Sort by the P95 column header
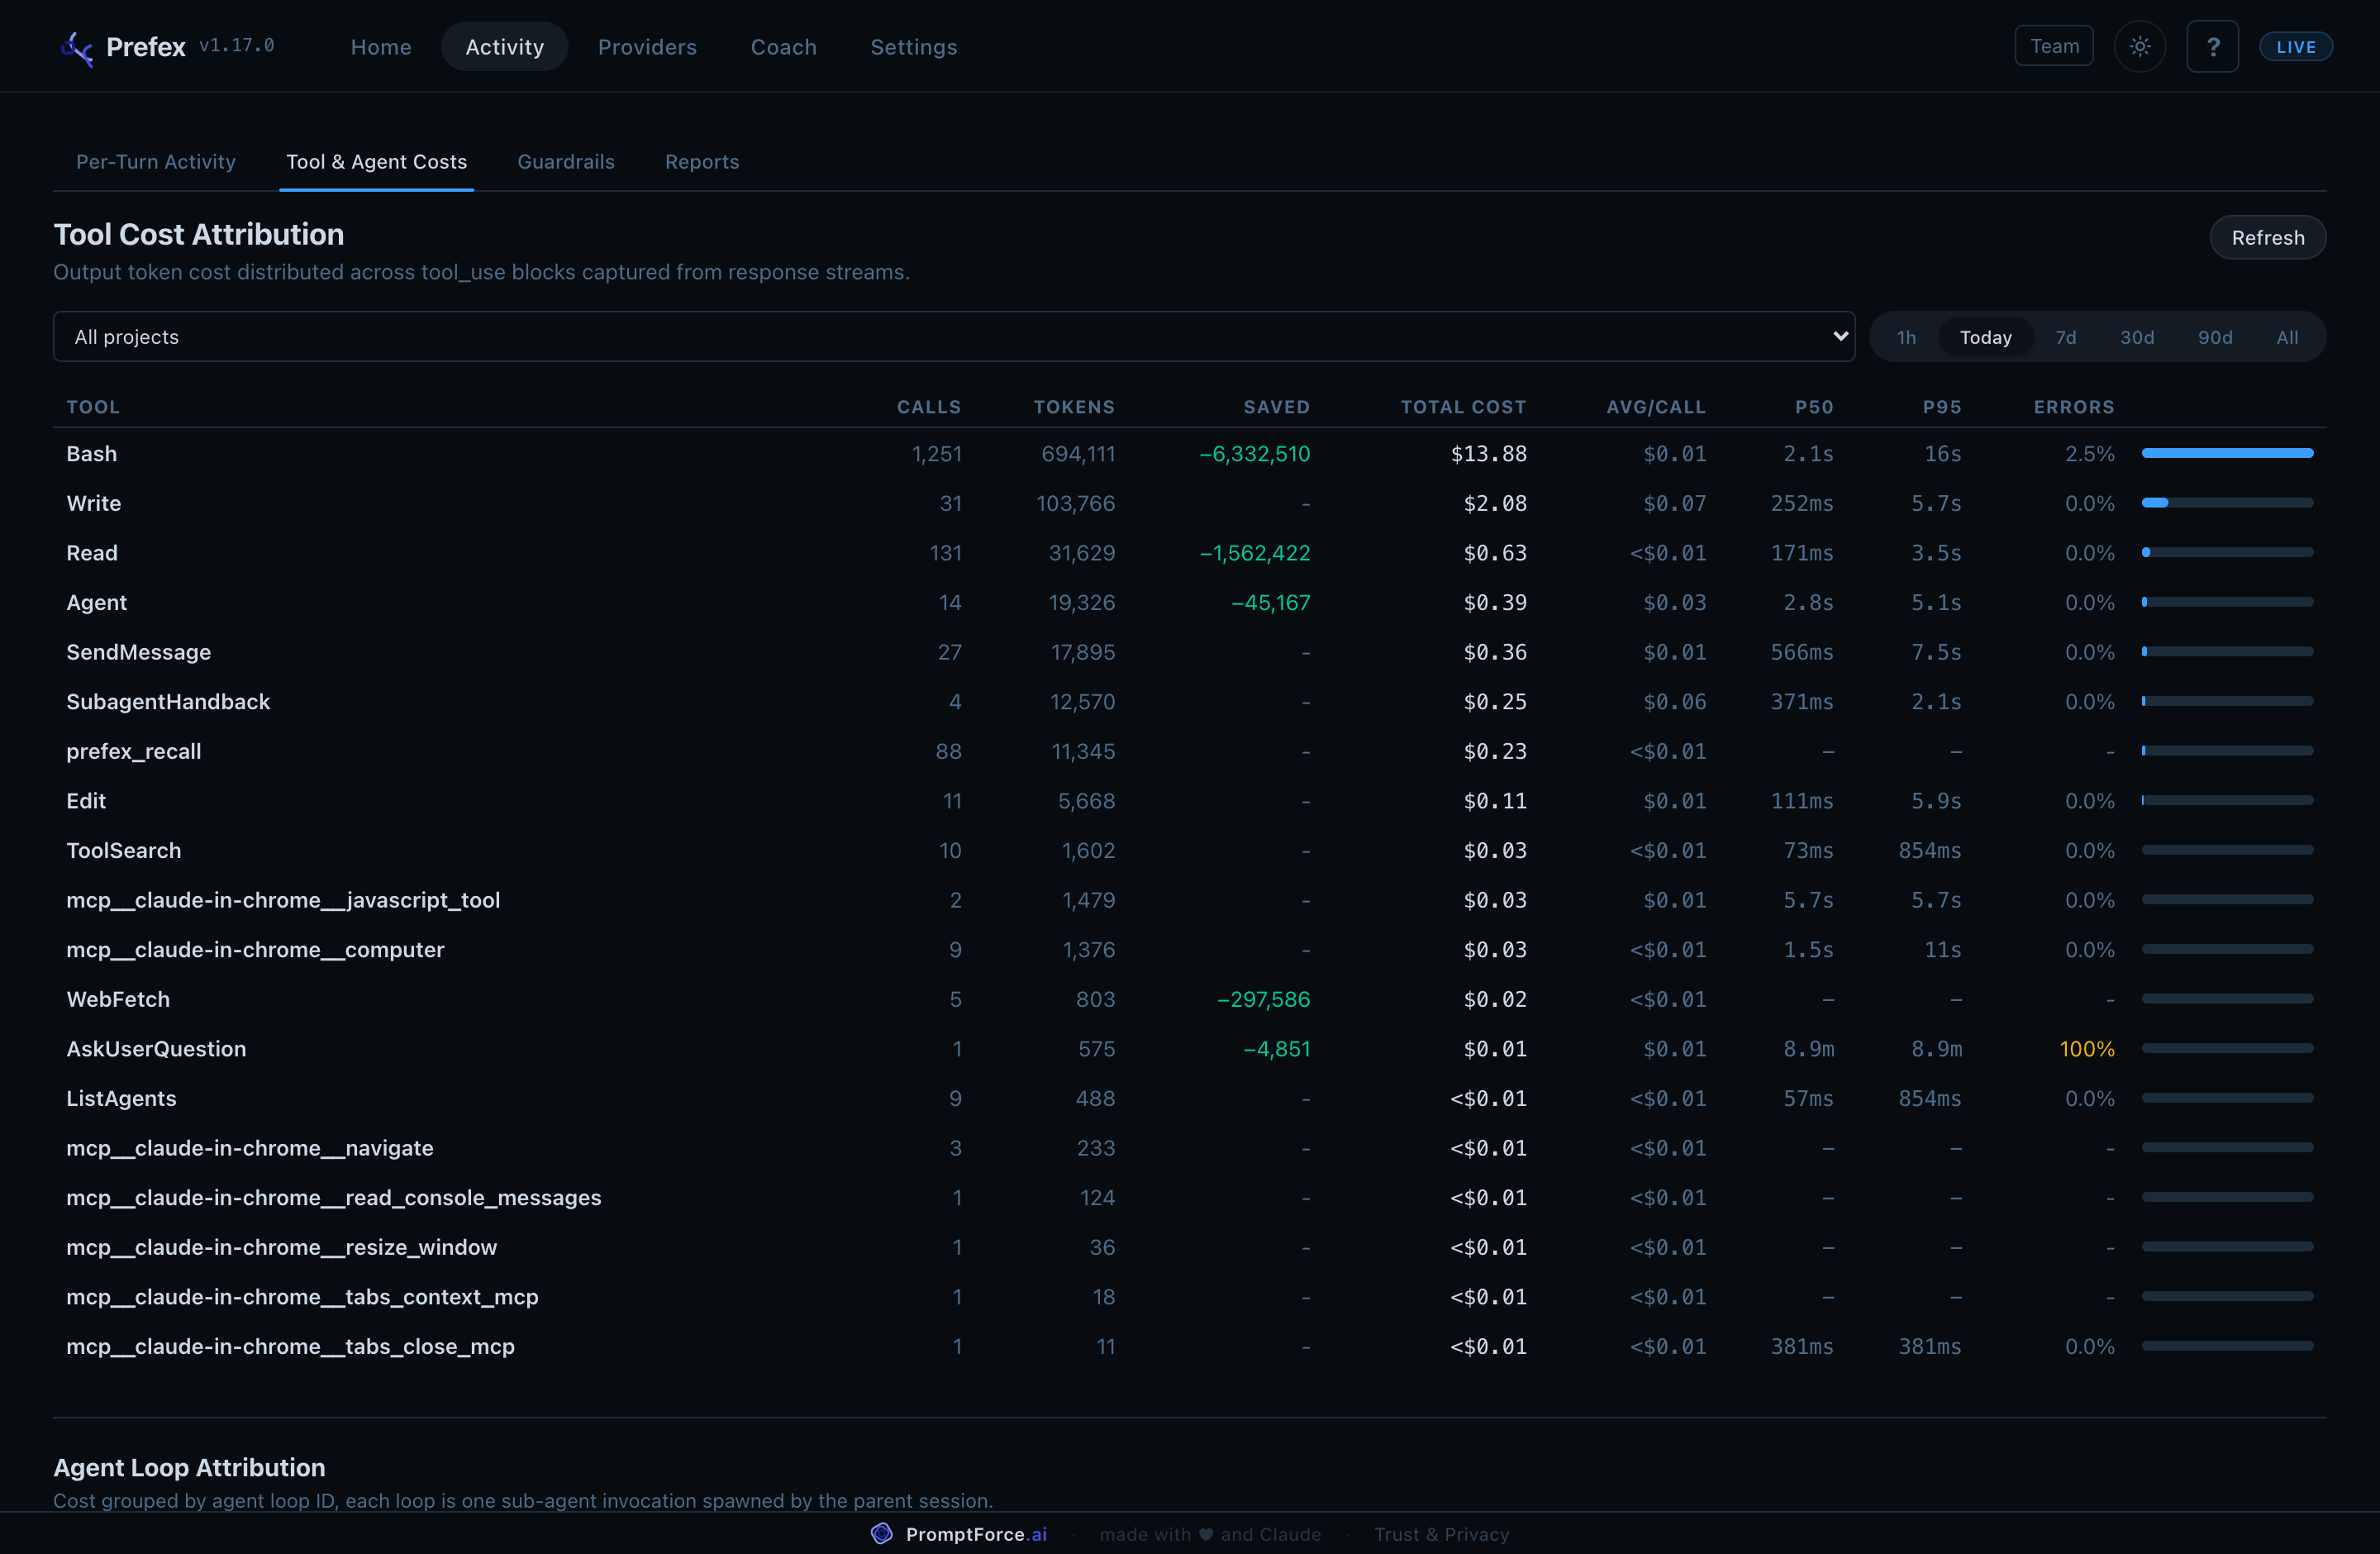The width and height of the screenshot is (2380, 1554). pos(1941,407)
